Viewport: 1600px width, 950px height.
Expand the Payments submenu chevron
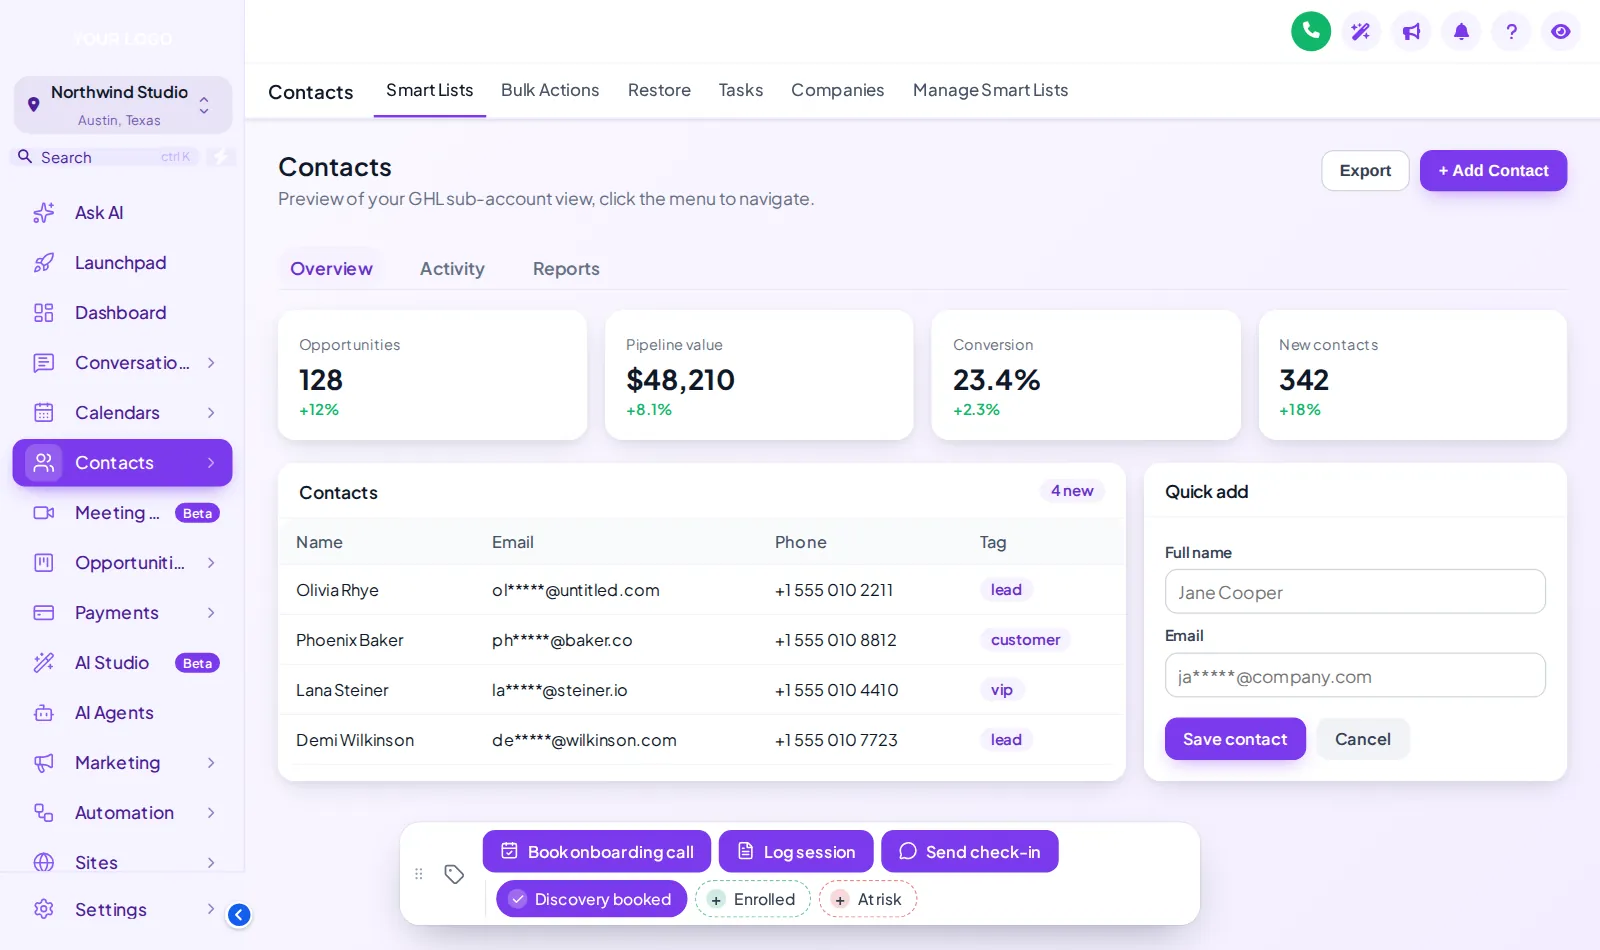pos(211,613)
